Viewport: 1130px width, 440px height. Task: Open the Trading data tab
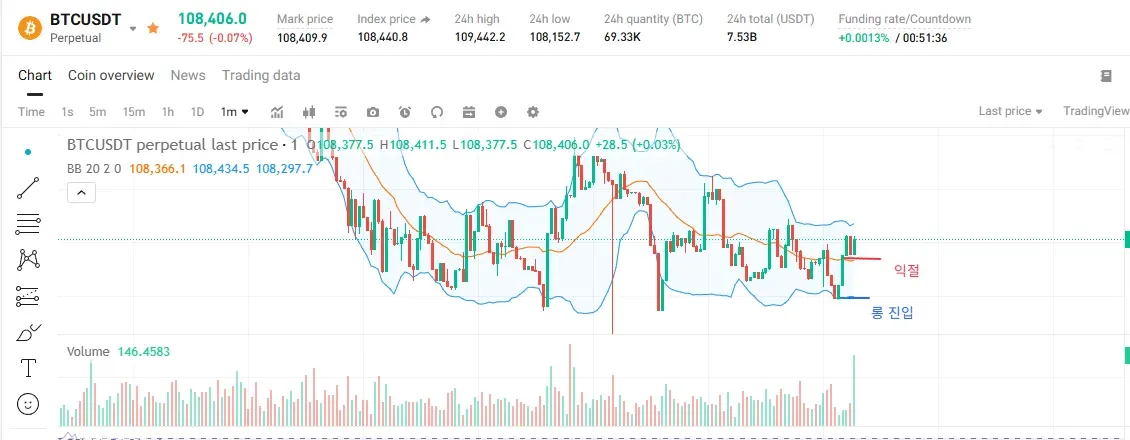tap(261, 75)
